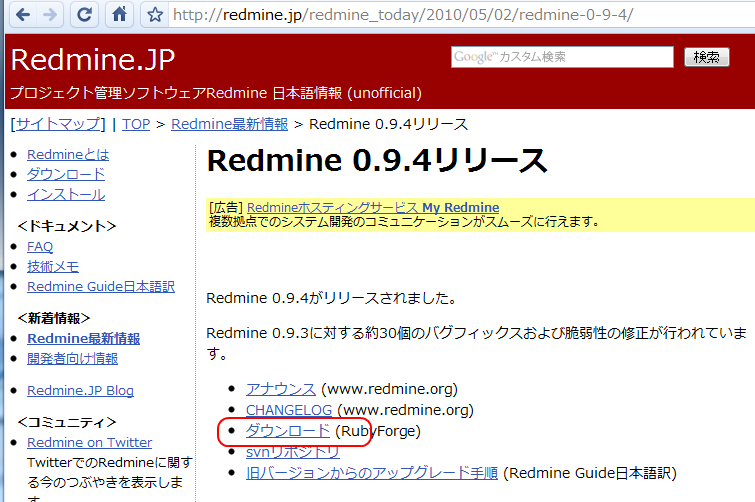
Task: Open the sidebar ダウンロード link
Action: point(66,174)
